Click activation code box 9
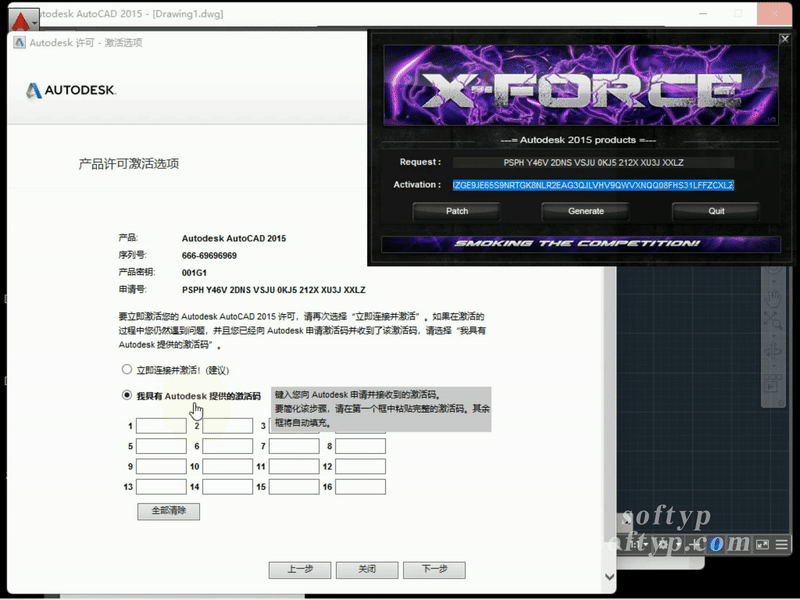Viewport: 800px width, 600px height. point(161,466)
